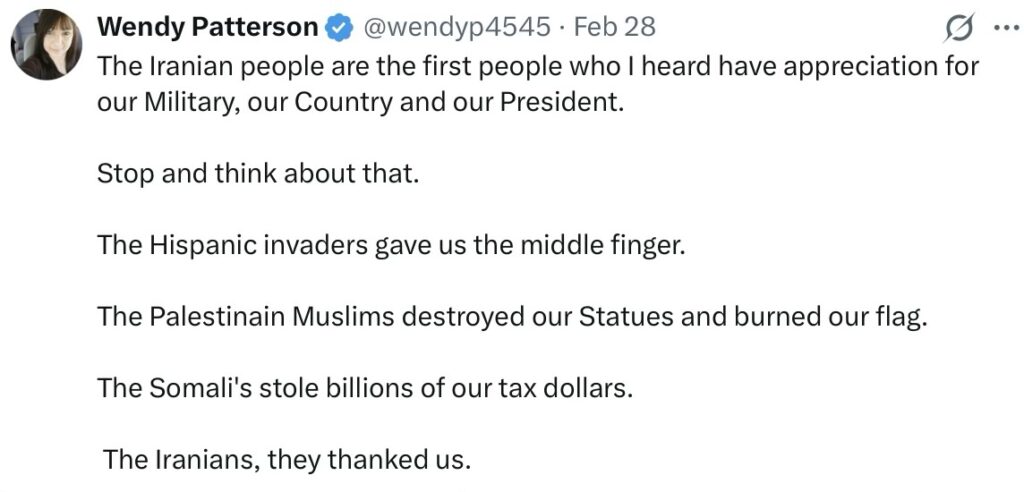
Task: Click the 'The Somali's stole billions' sentence
Action: [x=365, y=387]
